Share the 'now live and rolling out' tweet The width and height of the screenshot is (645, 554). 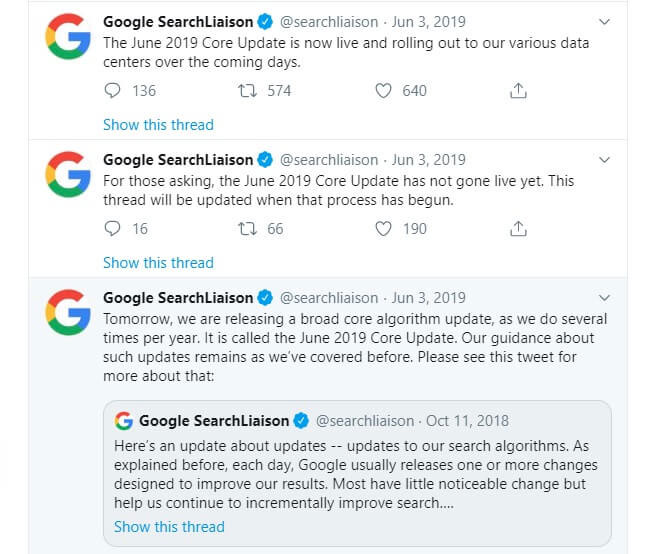(518, 90)
